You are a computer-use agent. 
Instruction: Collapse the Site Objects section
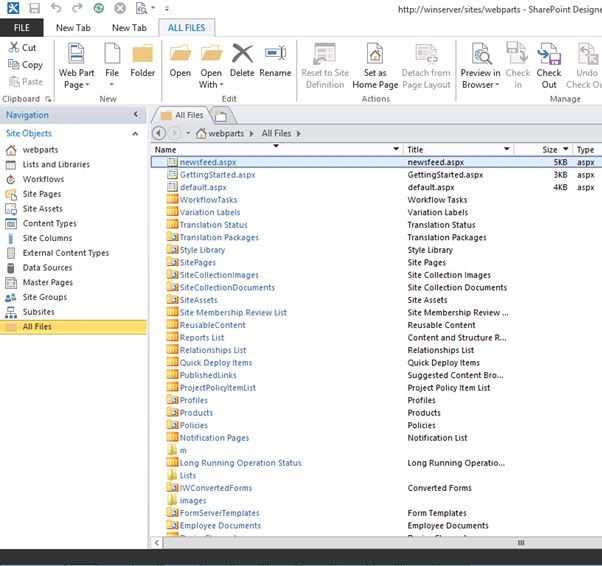click(x=135, y=134)
